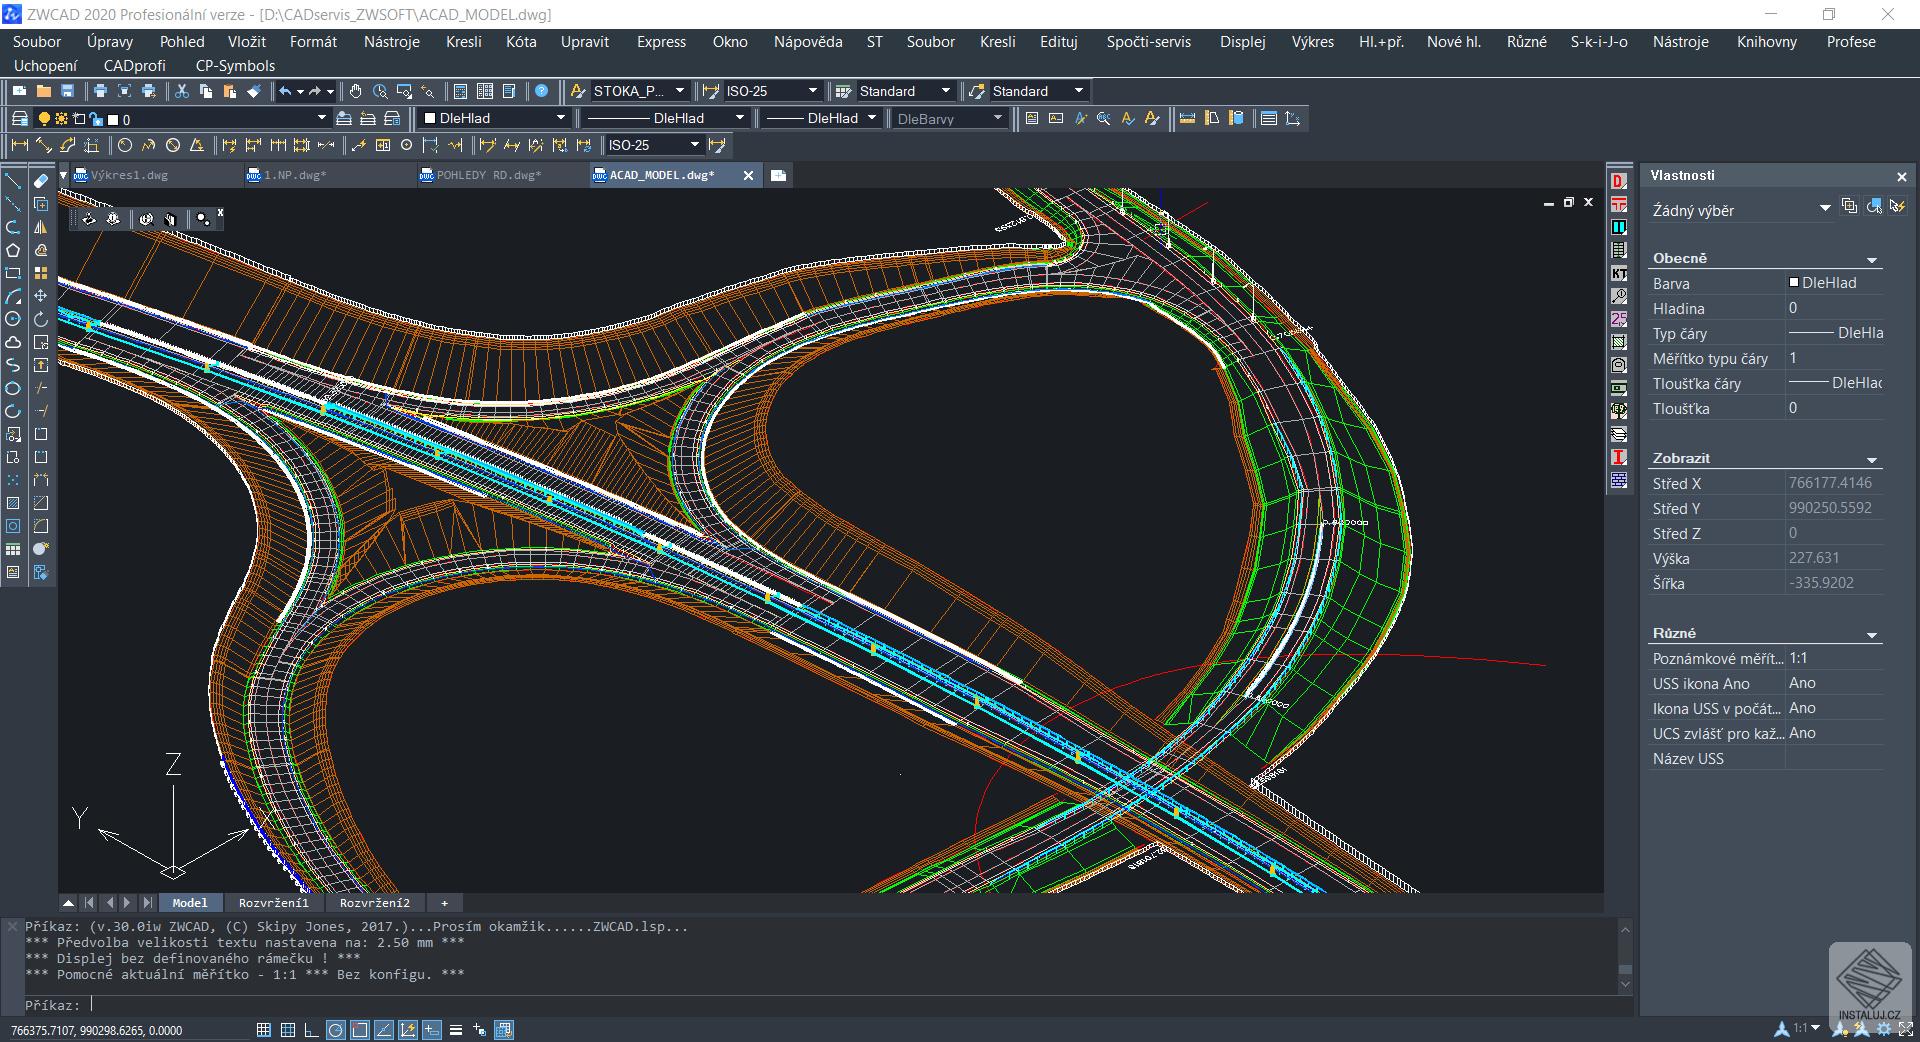
Task: Click the Undo arrow icon
Action: [x=285, y=91]
